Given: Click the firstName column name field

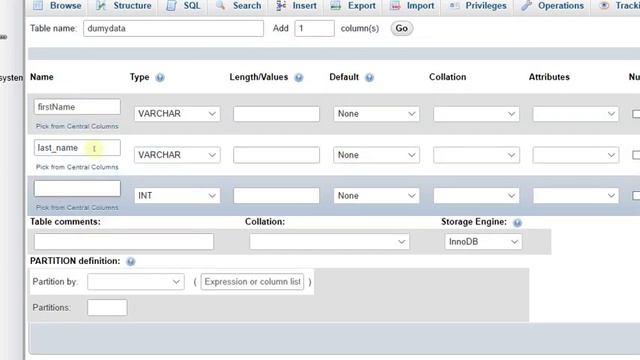Looking at the screenshot, I should point(77,107).
